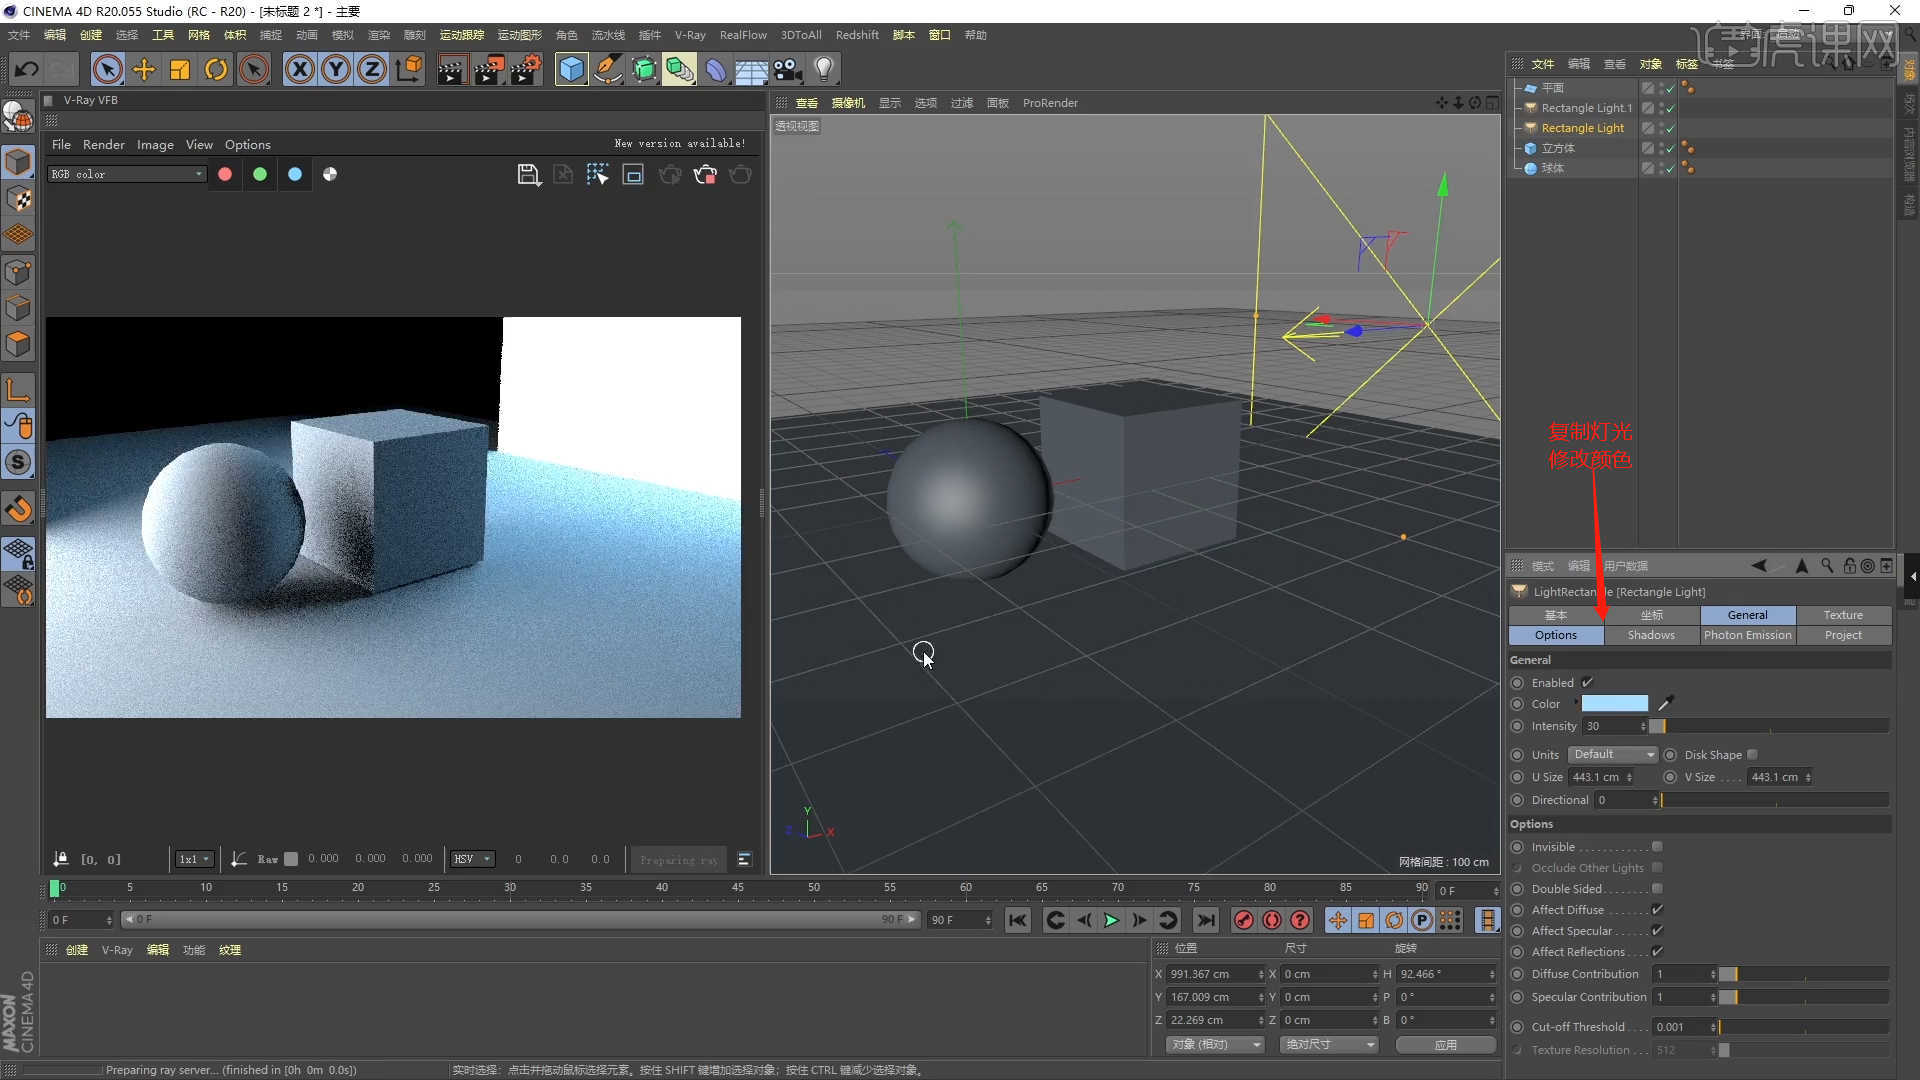Select the Move tool
The image size is (1920, 1080).
pyautogui.click(x=144, y=69)
